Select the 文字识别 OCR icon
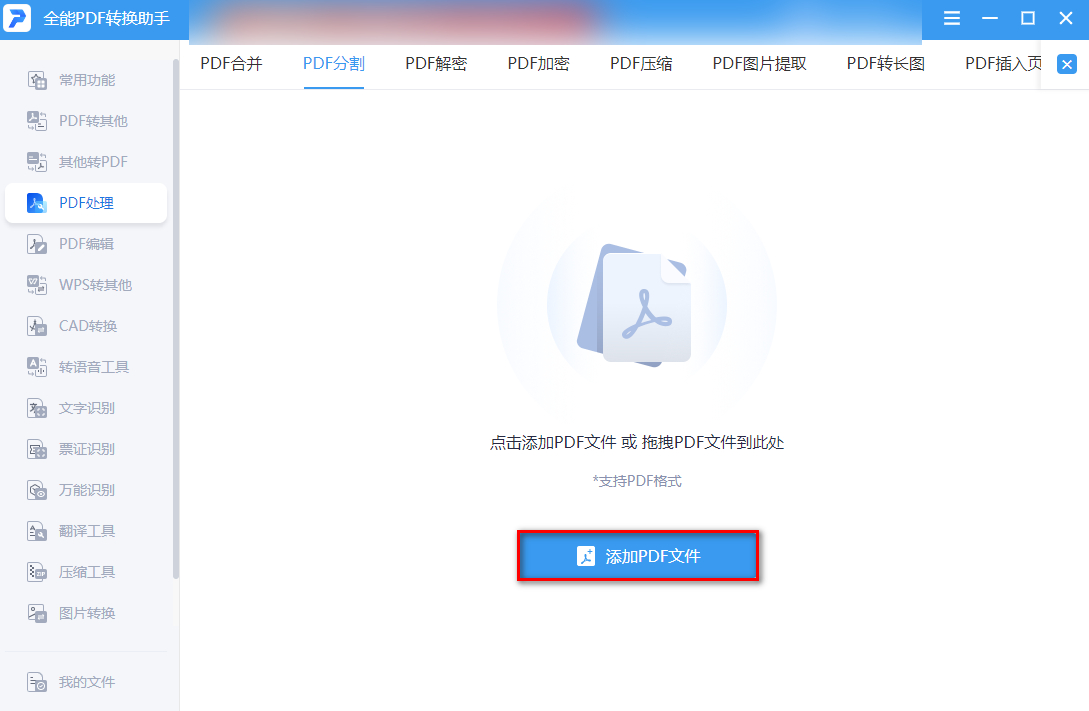This screenshot has width=1089, height=711. coord(37,408)
